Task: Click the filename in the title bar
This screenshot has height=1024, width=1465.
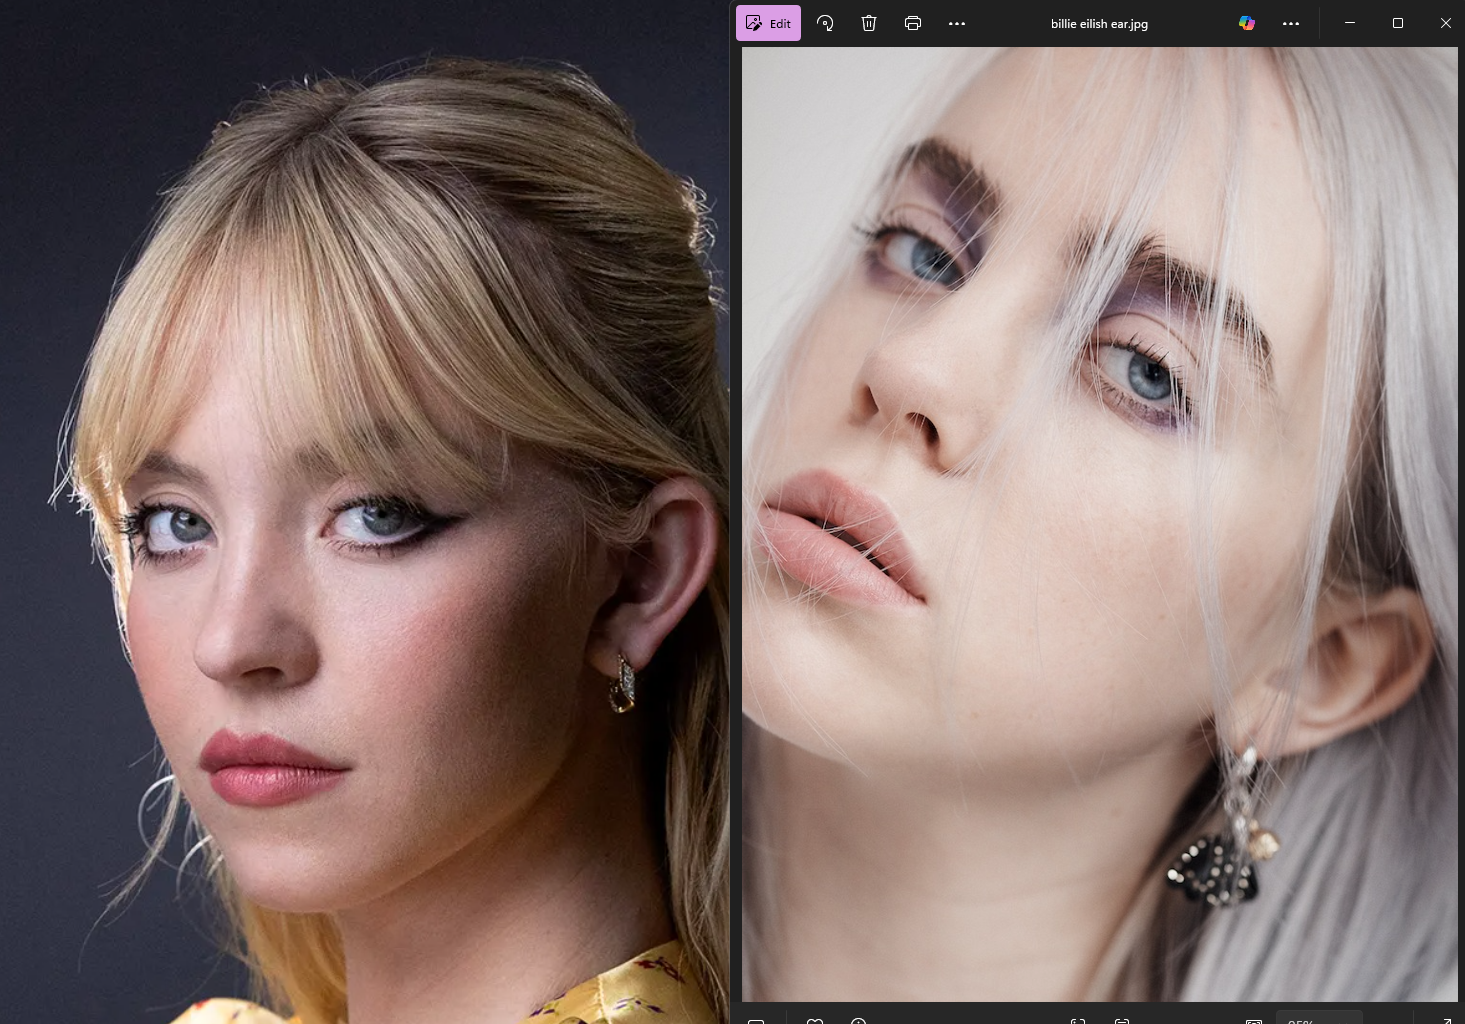Action: (1098, 23)
